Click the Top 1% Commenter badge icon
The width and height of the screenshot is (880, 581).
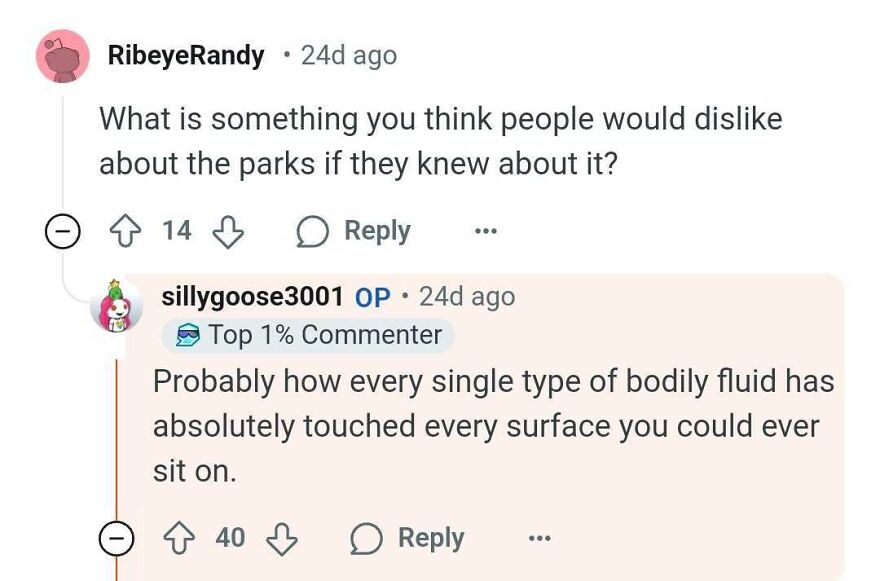click(186, 335)
